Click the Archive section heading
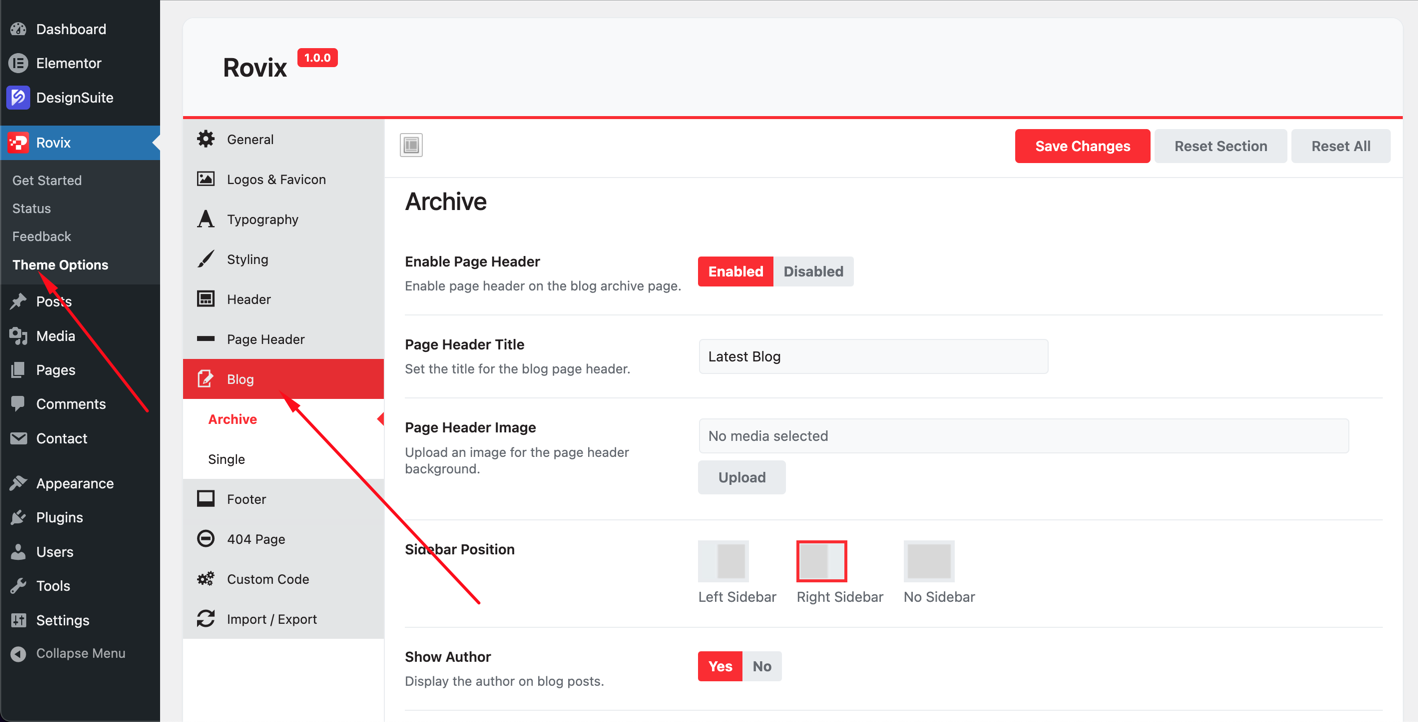Screen dimensions: 1419x722 (446, 202)
